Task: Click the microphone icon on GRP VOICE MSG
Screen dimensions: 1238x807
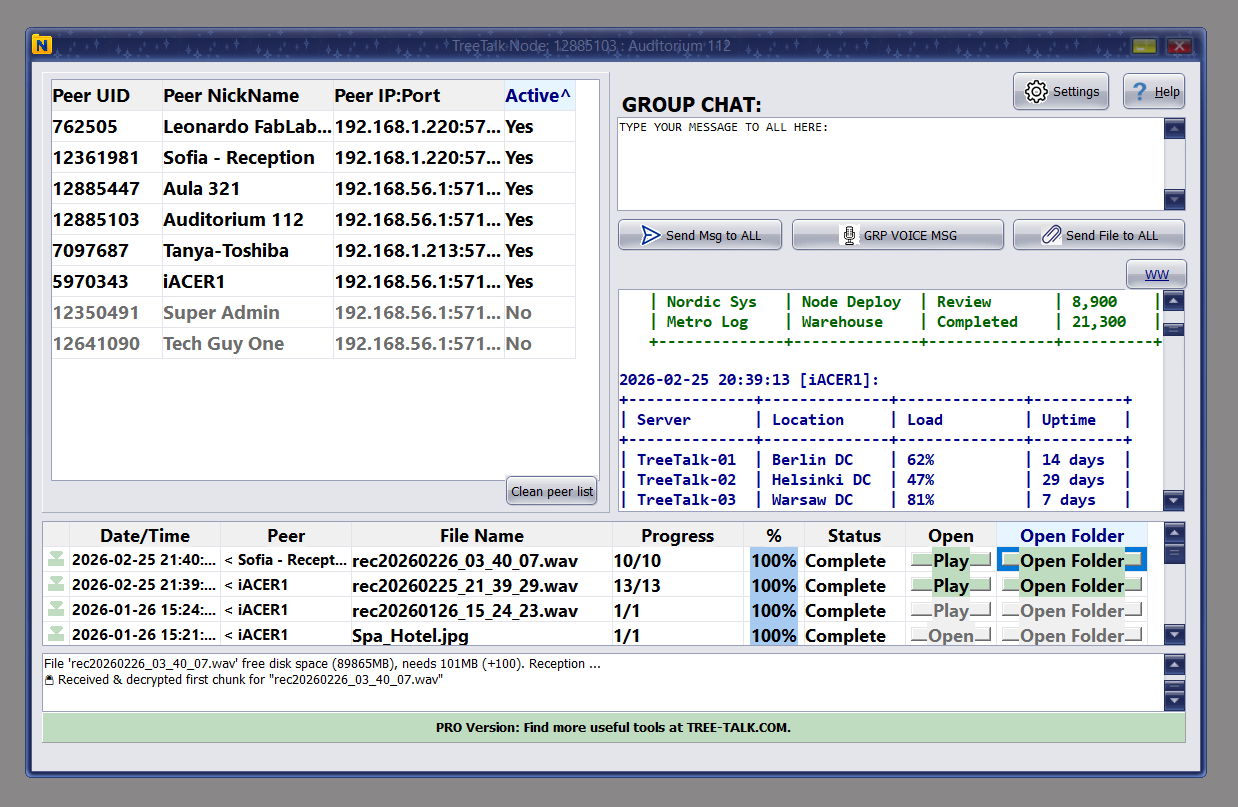Action: pos(849,234)
